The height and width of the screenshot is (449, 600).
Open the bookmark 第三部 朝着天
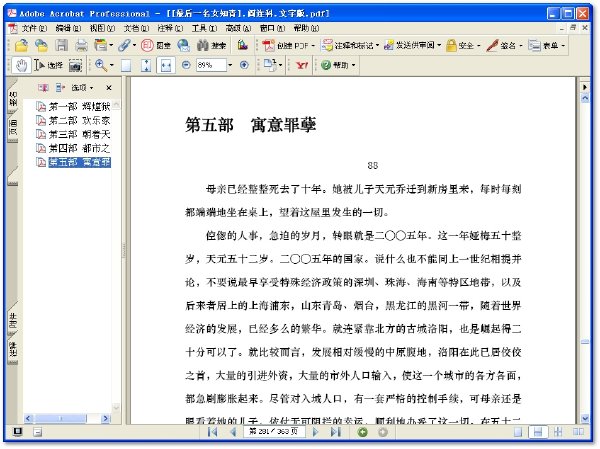(79, 134)
